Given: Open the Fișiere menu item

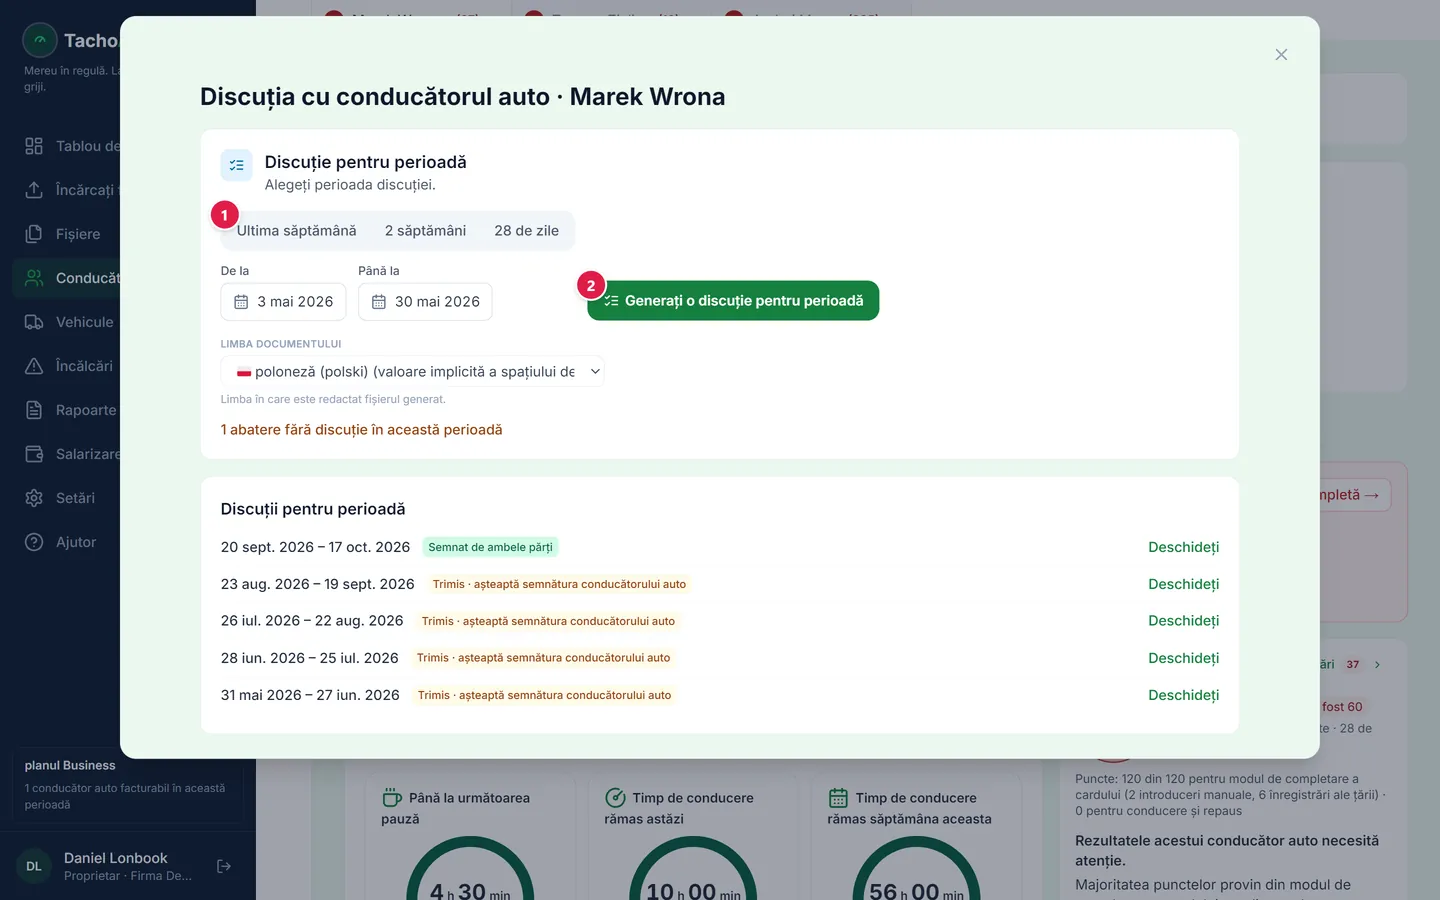Looking at the screenshot, I should tap(66, 234).
